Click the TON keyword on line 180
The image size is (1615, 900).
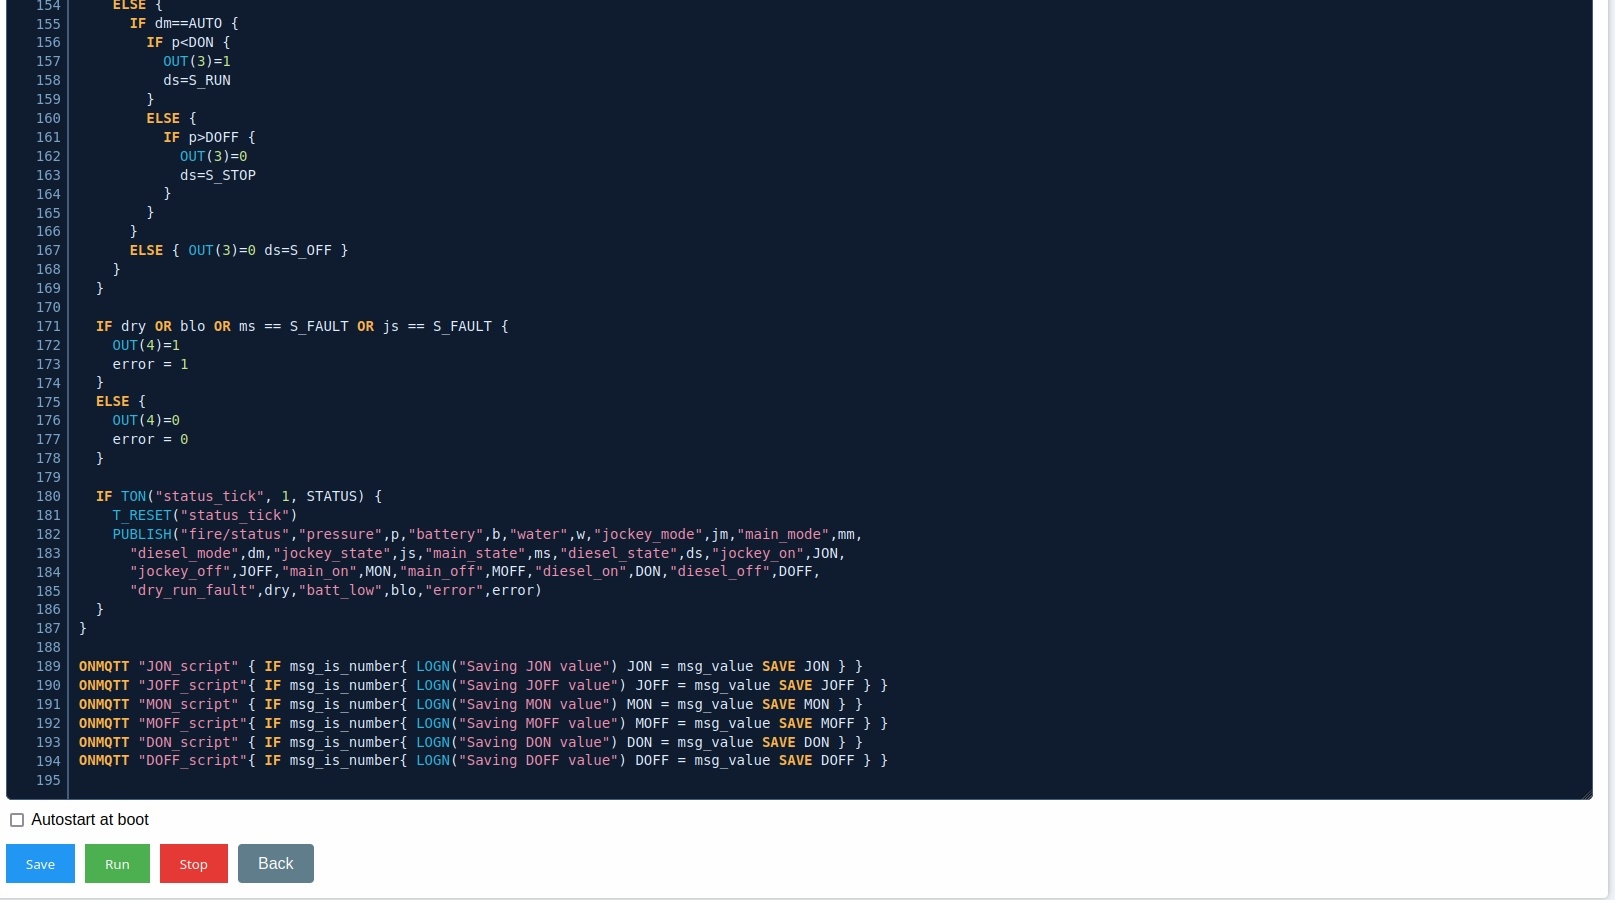(x=133, y=496)
